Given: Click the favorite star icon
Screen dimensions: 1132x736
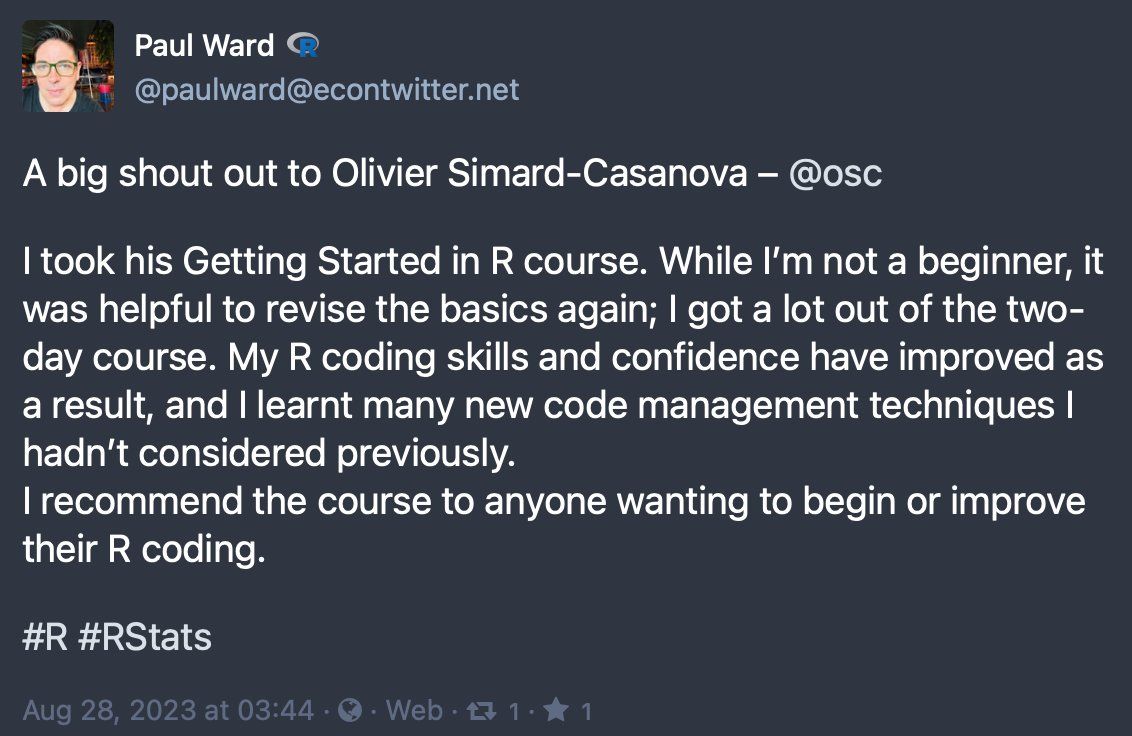Looking at the screenshot, I should (x=557, y=710).
